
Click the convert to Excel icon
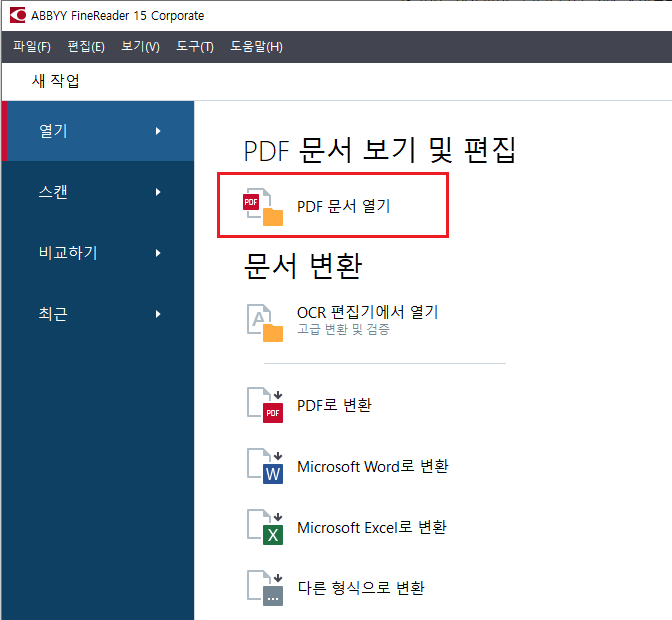(x=265, y=527)
